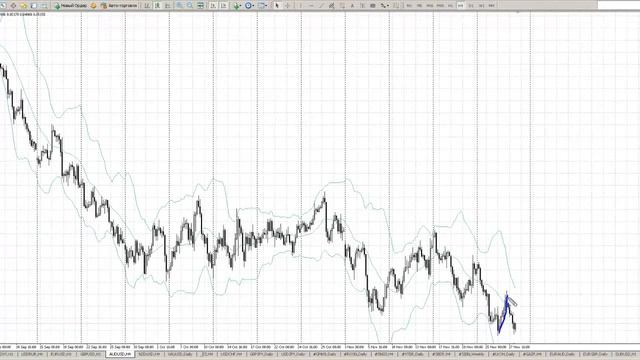Viewport: 640px width, 360px height.
Task: Switch timeframe to M30
Action: click(x=440, y=6)
